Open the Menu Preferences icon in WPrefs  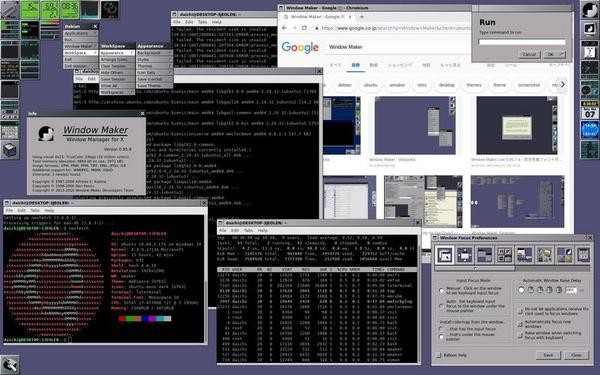click(x=484, y=255)
